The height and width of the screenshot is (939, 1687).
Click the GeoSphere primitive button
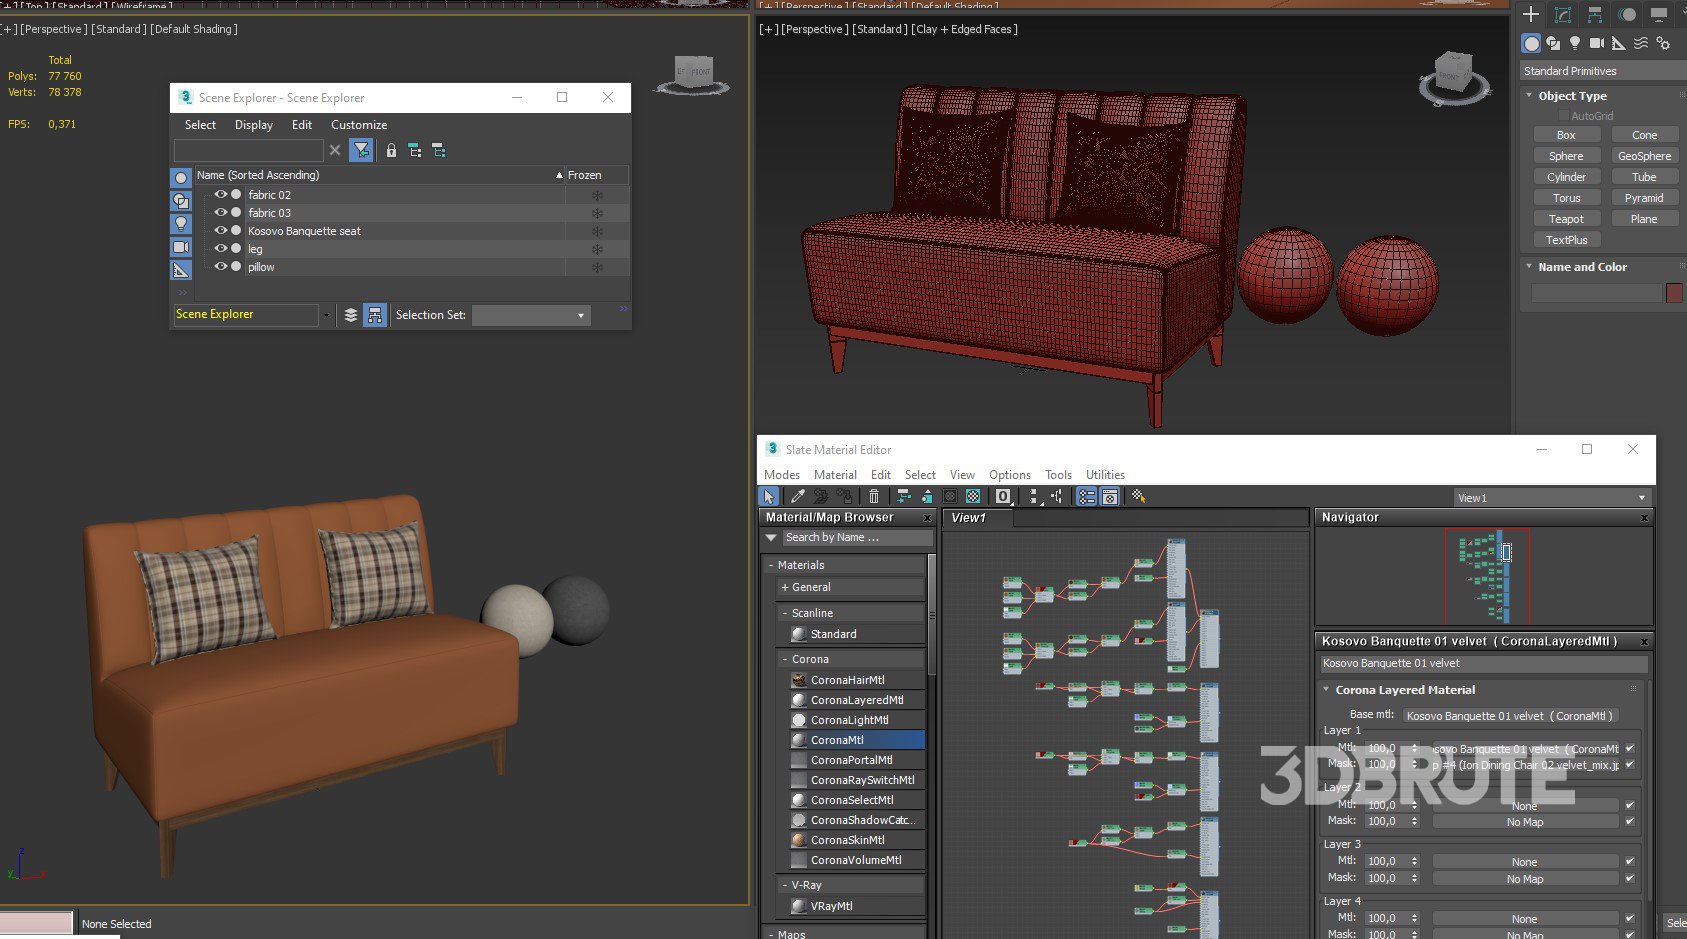click(x=1644, y=156)
